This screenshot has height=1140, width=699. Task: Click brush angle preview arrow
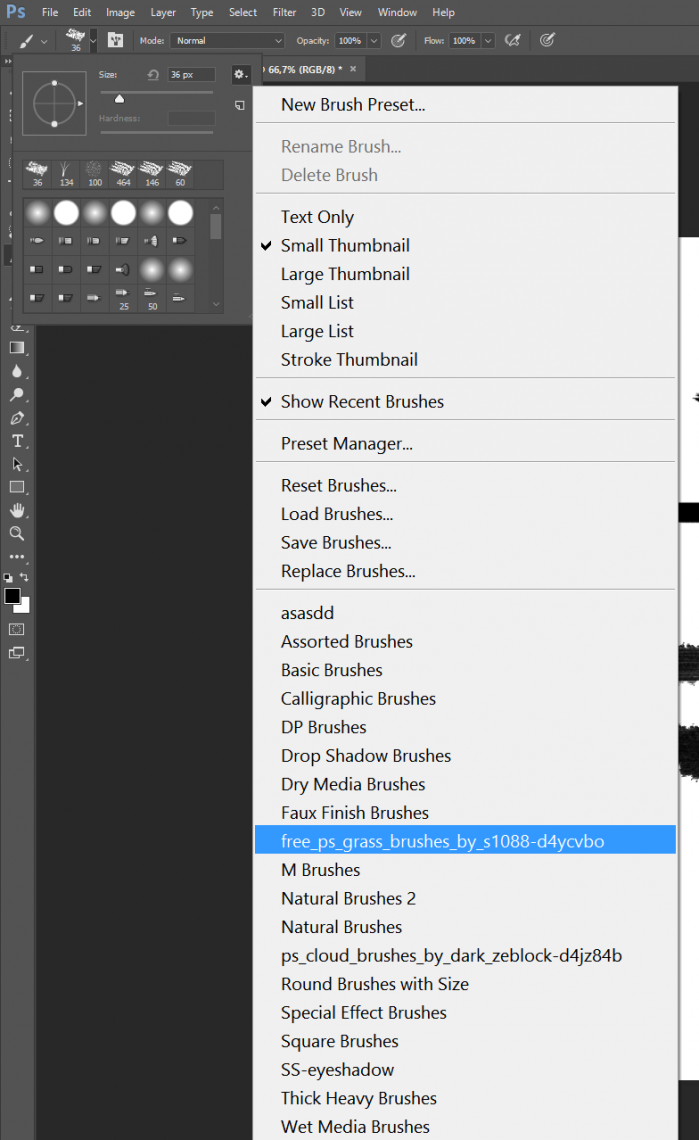(80, 104)
